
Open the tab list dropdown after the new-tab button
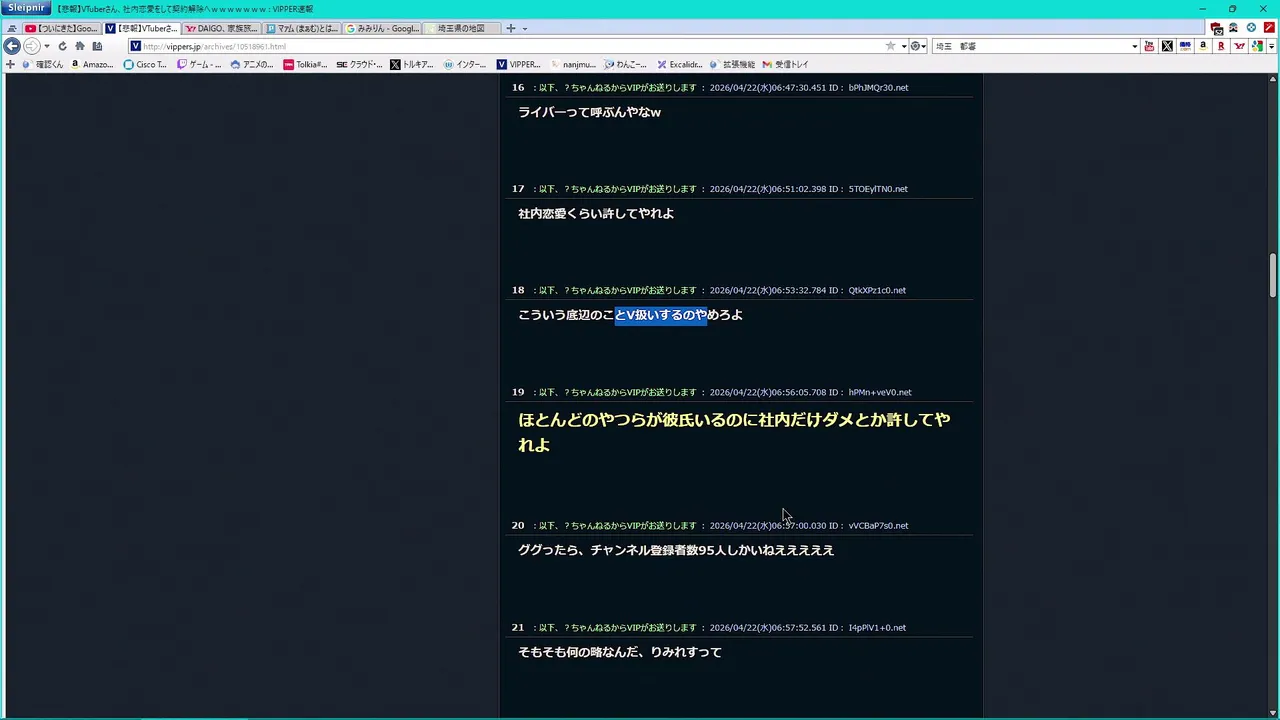[526, 28]
